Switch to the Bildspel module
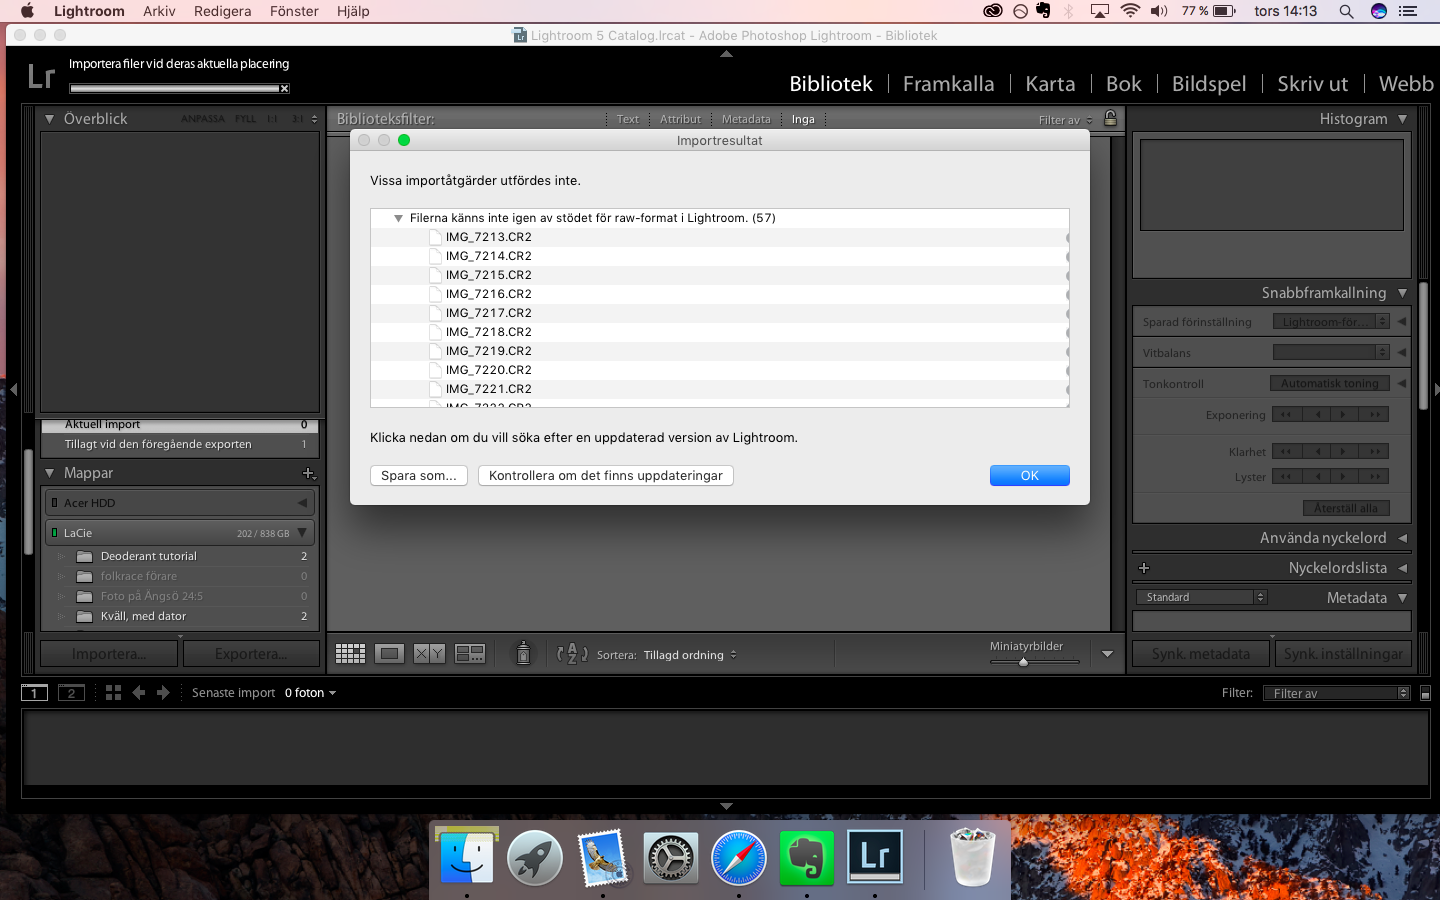Image resolution: width=1440 pixels, height=900 pixels. tap(1209, 84)
